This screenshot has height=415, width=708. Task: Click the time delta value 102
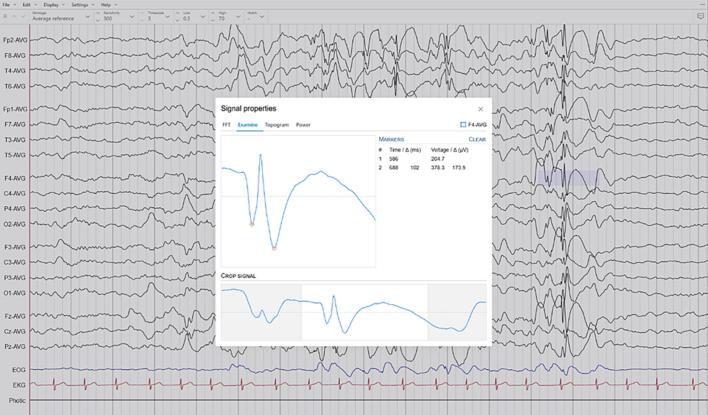tap(415, 168)
